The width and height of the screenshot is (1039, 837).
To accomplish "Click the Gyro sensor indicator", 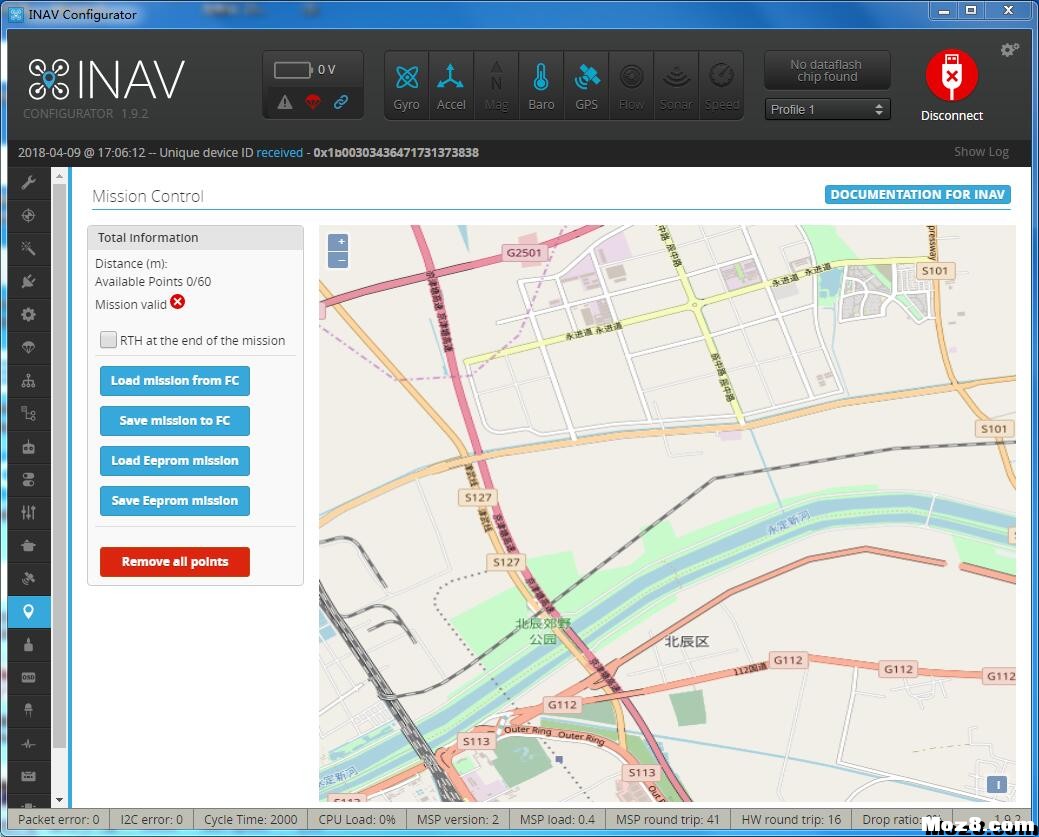I will click(x=406, y=86).
